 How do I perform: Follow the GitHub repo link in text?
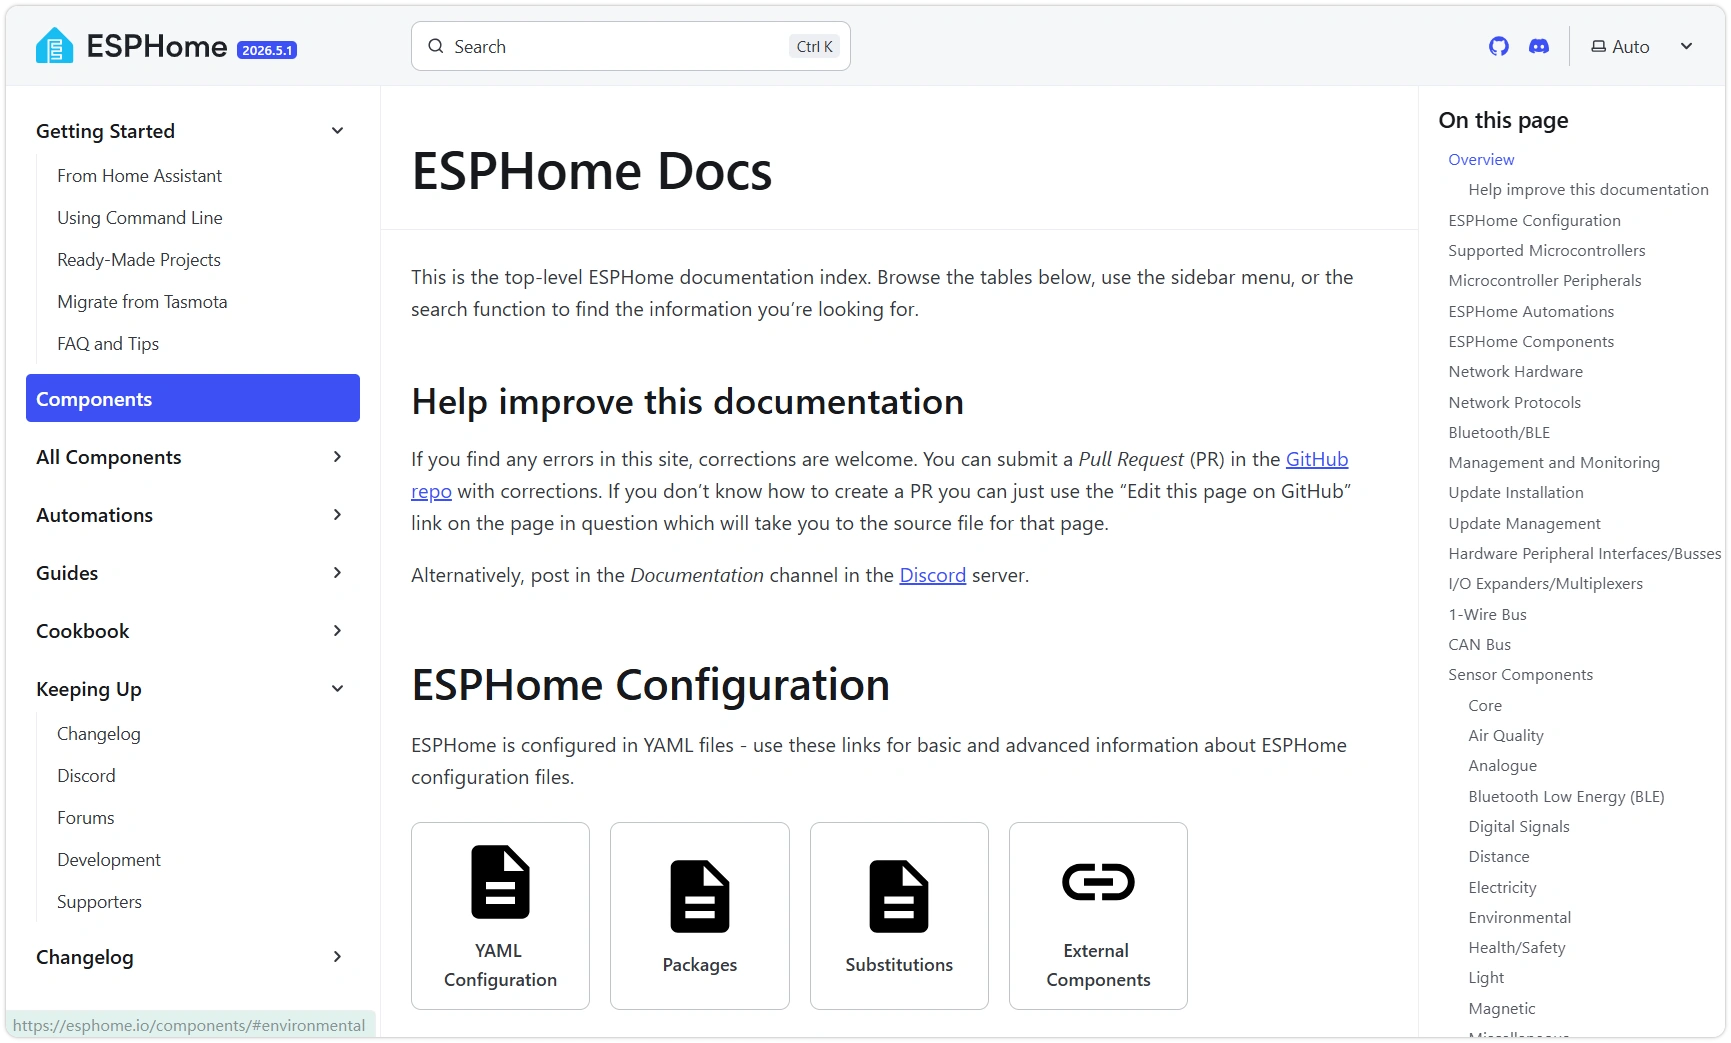(1317, 459)
